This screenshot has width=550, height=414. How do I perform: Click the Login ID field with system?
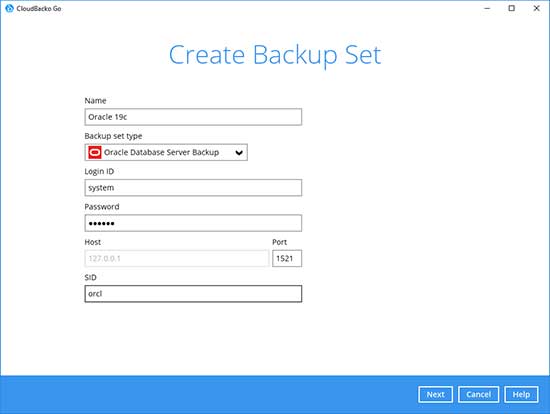[193, 188]
